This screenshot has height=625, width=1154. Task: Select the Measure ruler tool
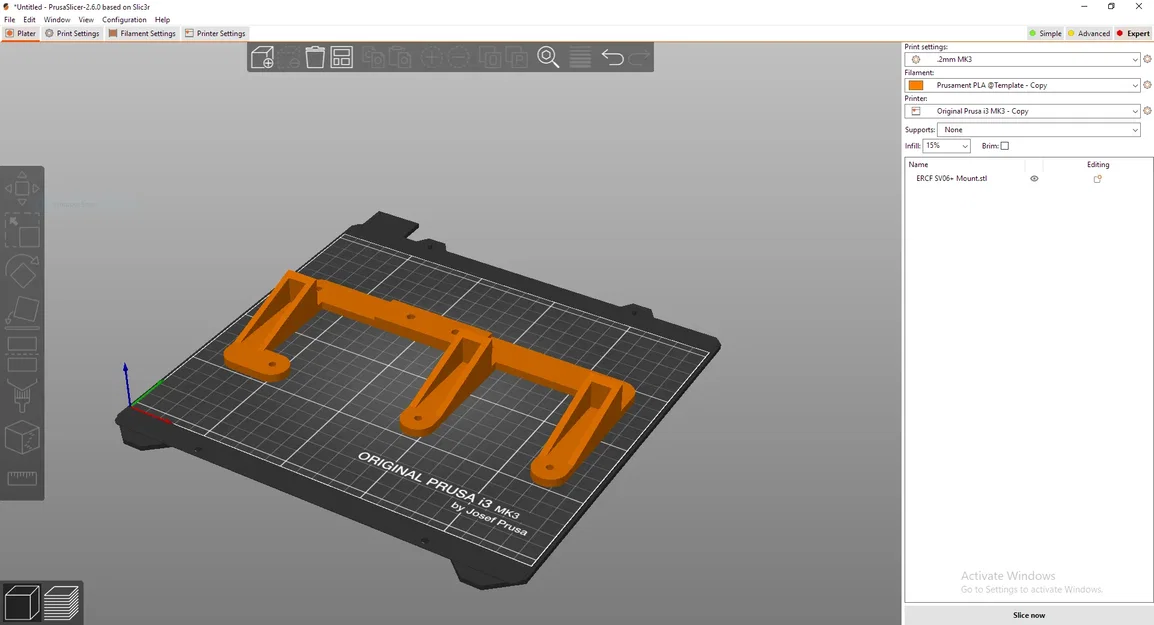click(22, 479)
